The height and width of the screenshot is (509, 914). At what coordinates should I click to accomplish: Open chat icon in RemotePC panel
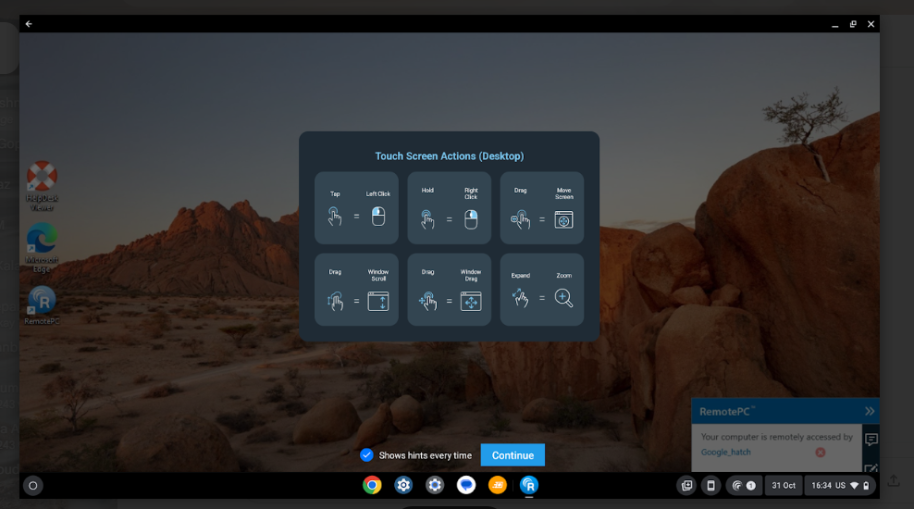coord(870,439)
